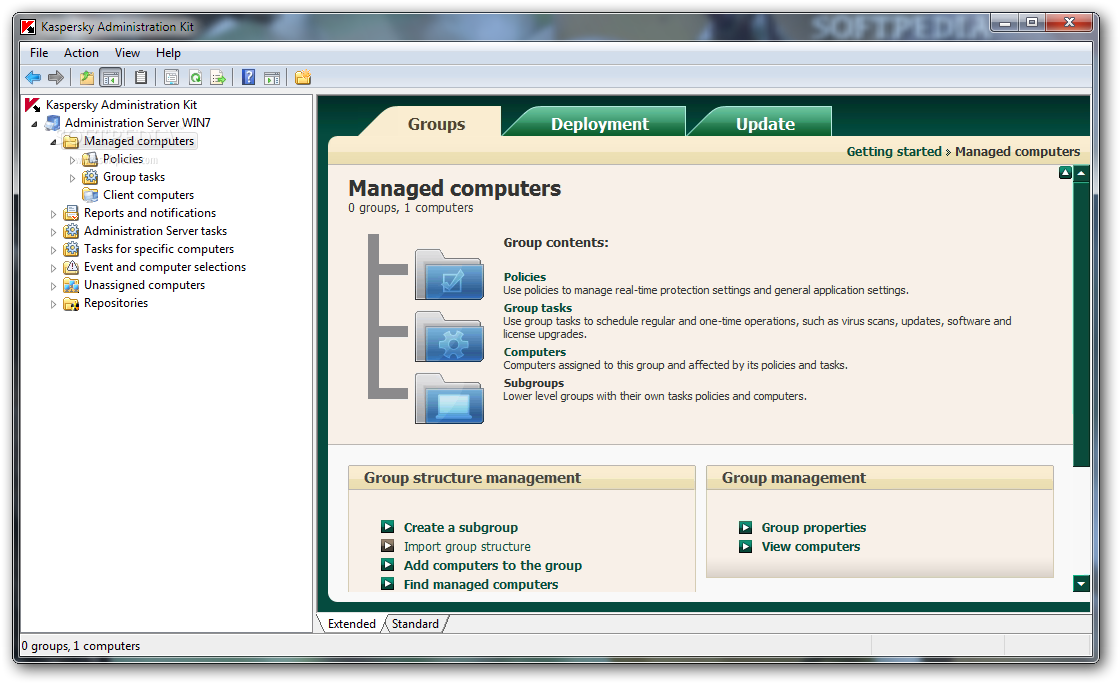Open the Group tasks link in Group contents

pyautogui.click(x=537, y=308)
